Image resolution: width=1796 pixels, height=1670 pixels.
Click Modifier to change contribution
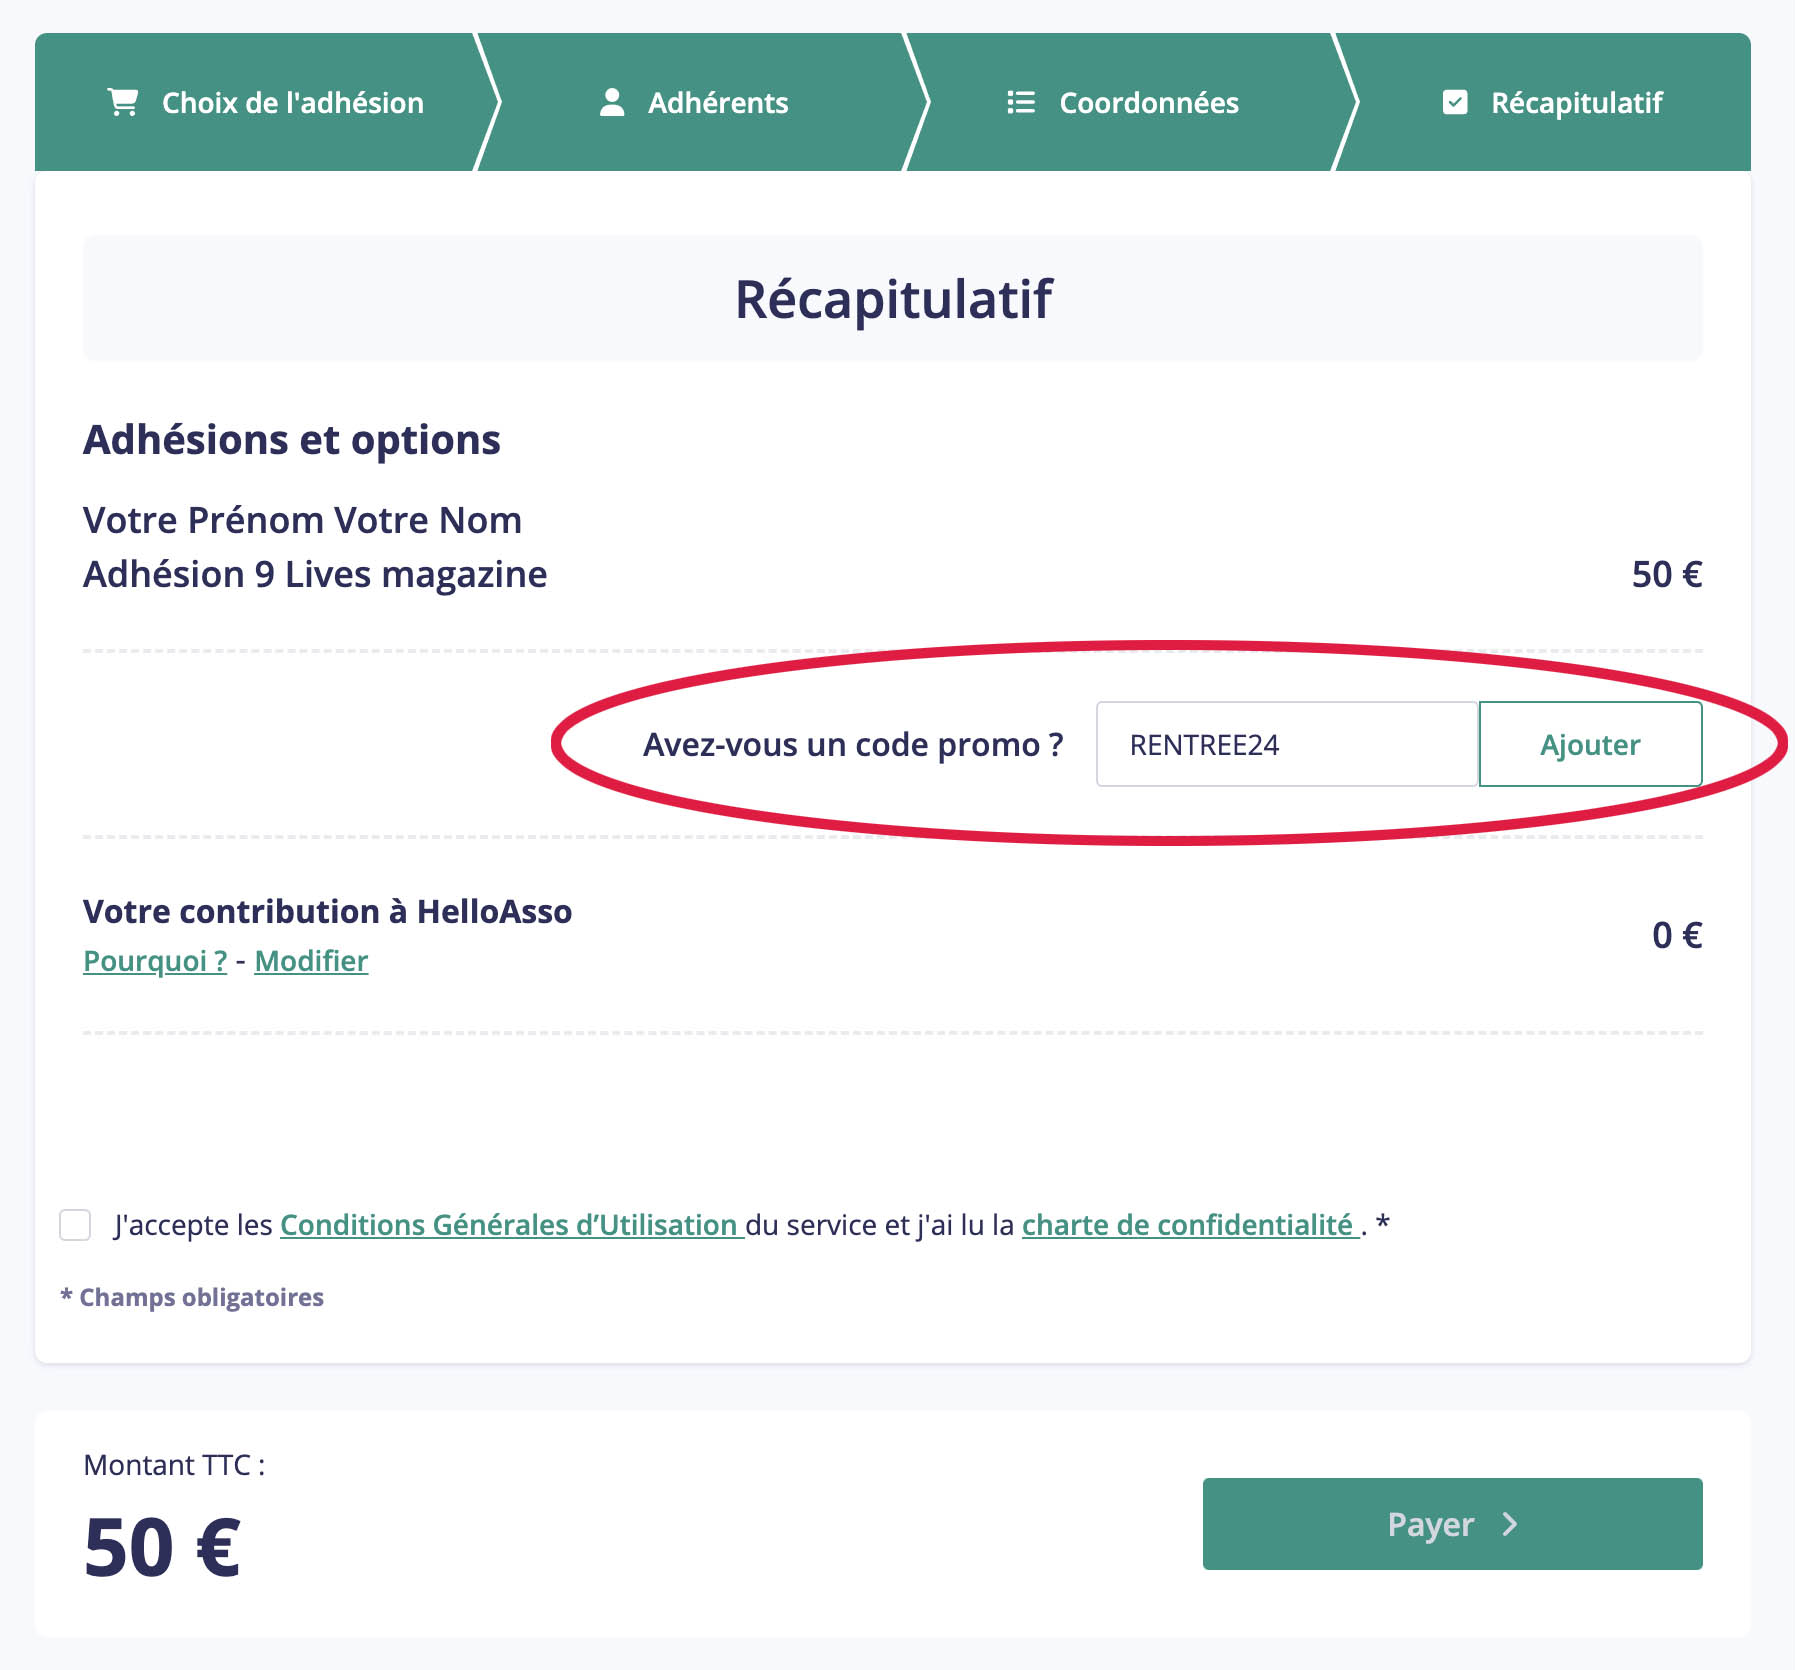(311, 961)
